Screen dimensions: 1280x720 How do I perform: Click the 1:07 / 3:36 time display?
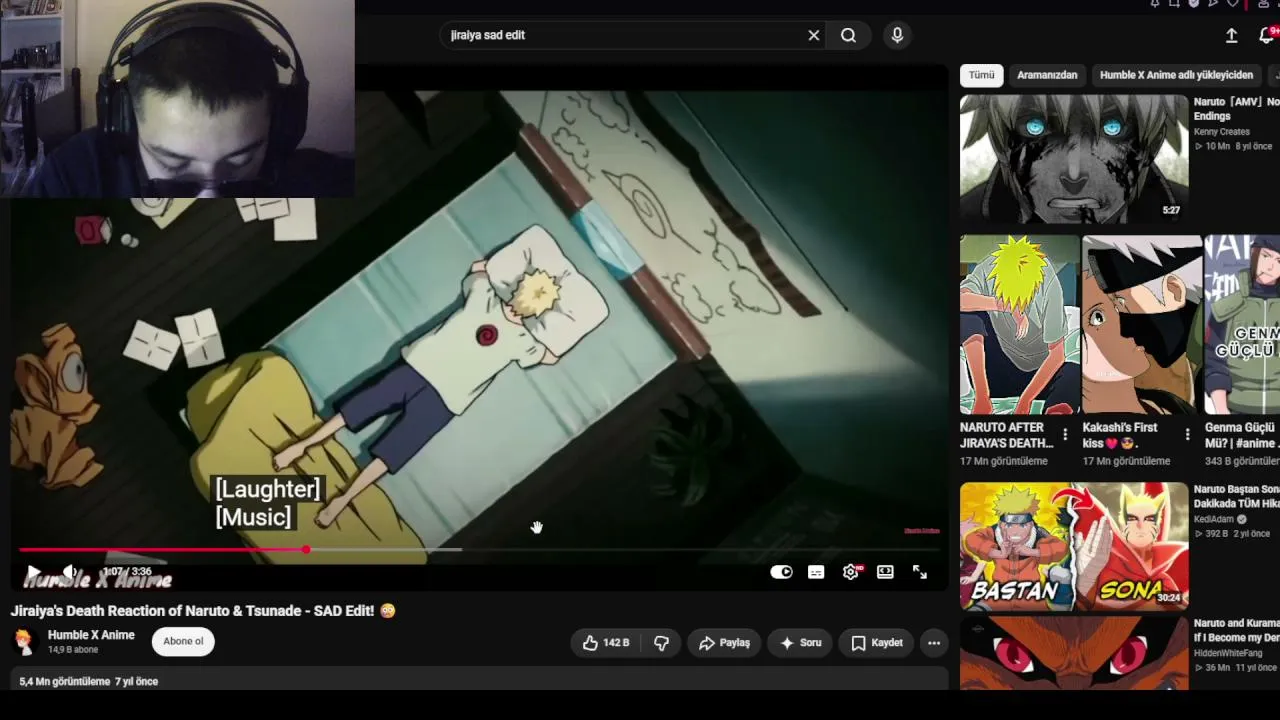[x=127, y=572]
